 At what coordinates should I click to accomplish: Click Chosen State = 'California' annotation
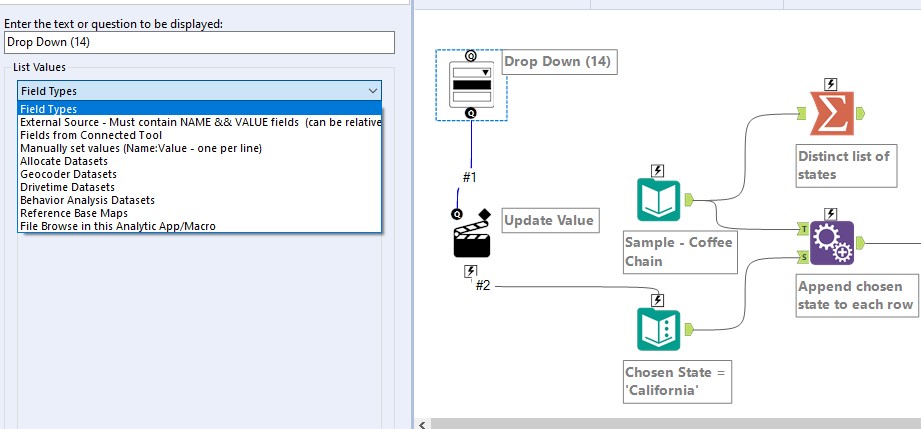point(677,381)
